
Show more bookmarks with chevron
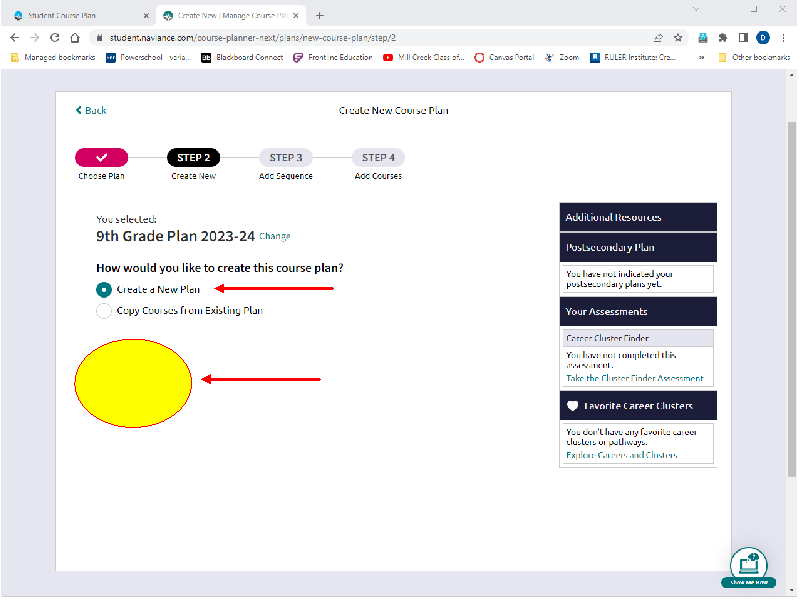click(702, 58)
